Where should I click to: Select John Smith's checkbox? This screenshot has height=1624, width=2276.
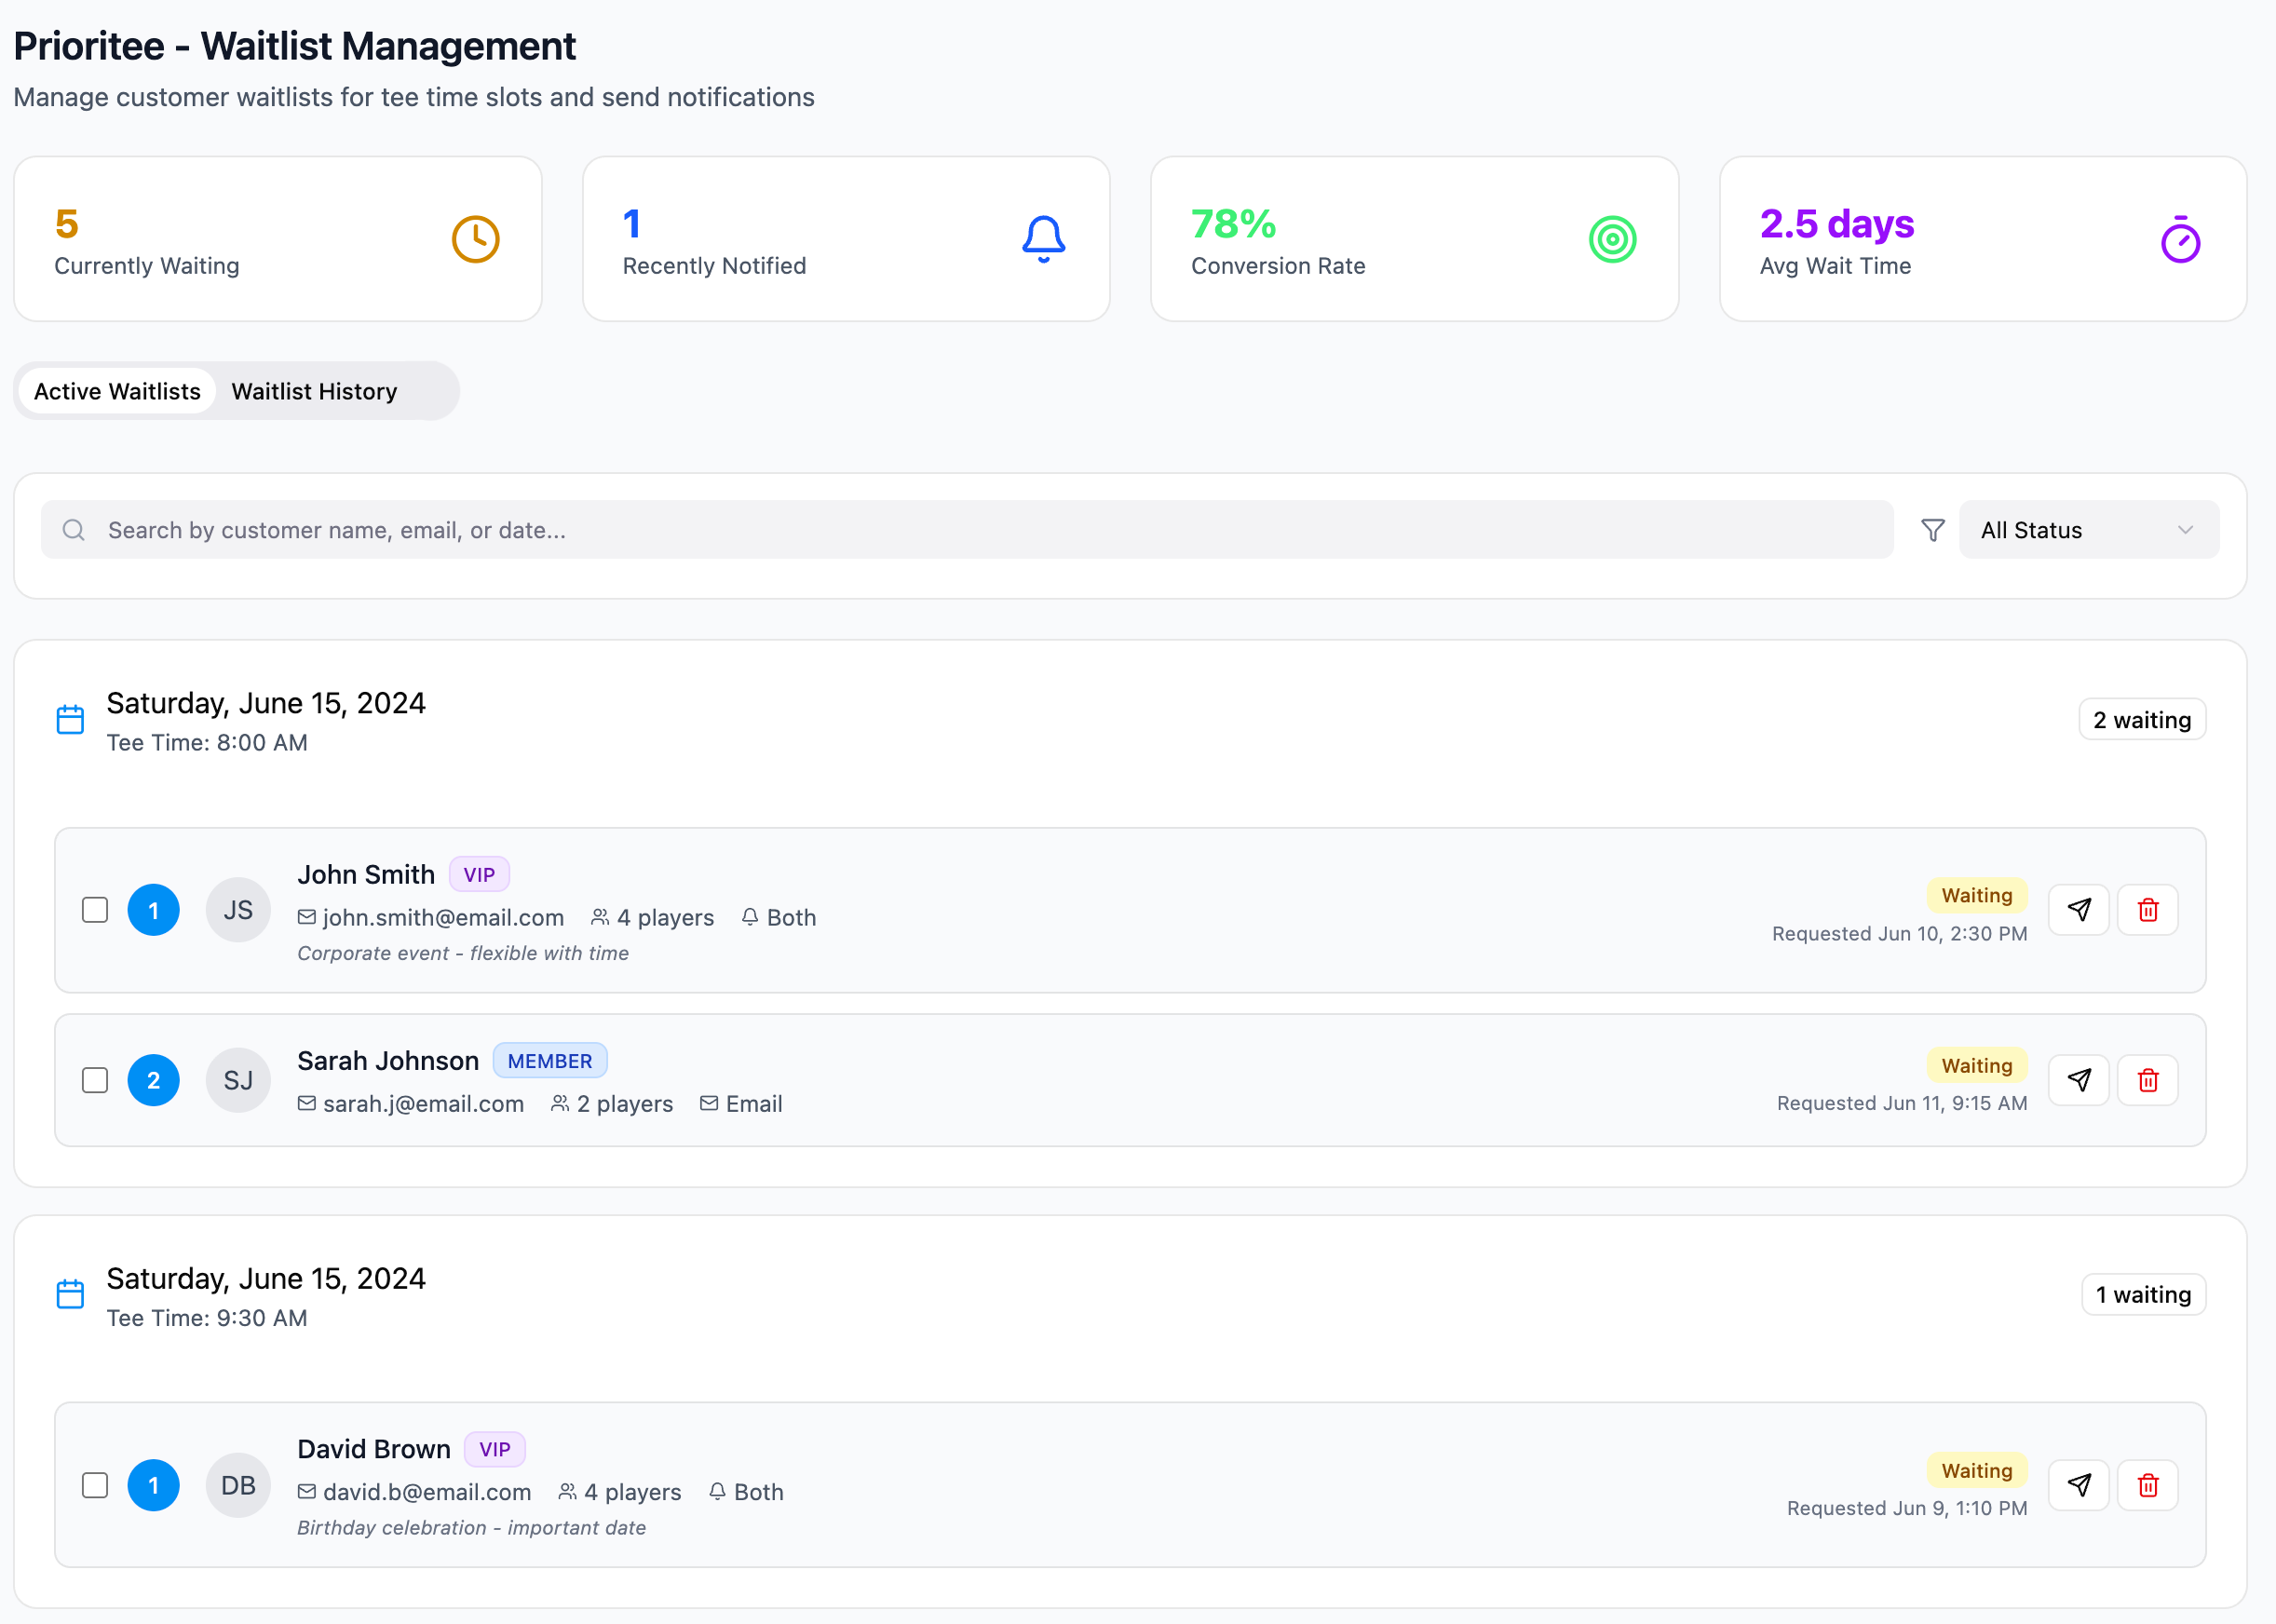[95, 910]
